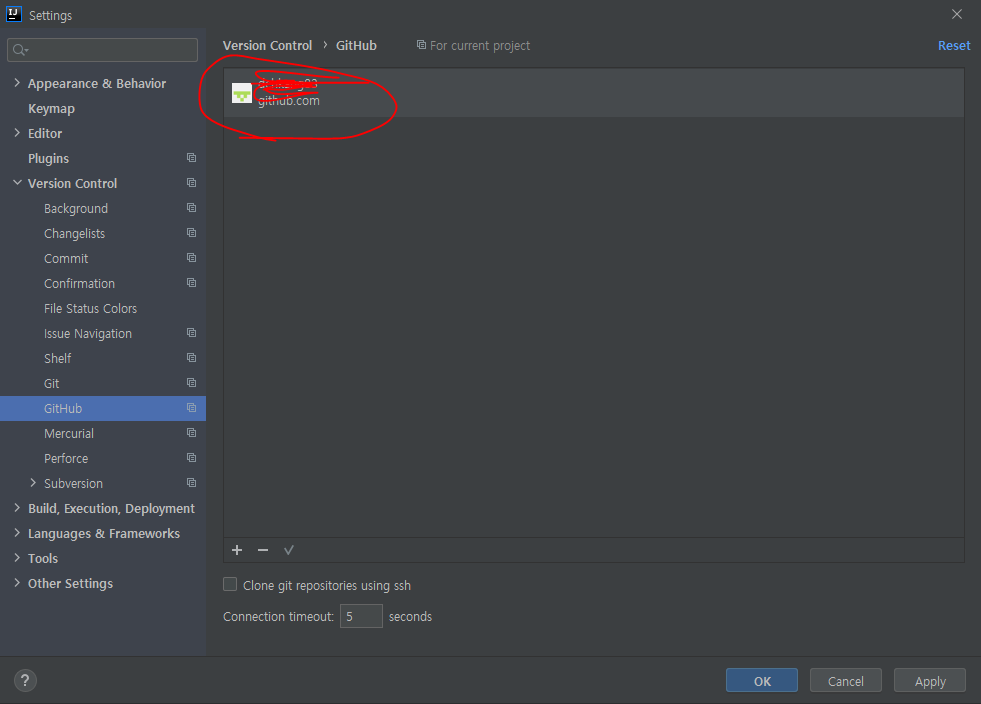Select Issue Navigation settings
The image size is (981, 704).
(x=88, y=334)
